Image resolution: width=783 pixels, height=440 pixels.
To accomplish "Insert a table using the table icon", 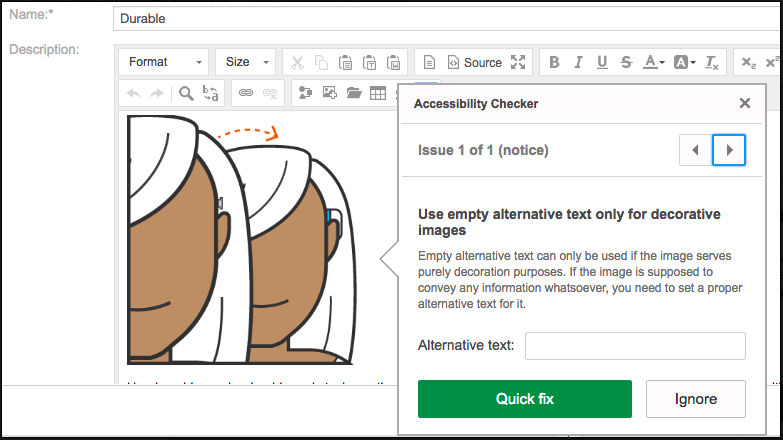I will pos(378,93).
